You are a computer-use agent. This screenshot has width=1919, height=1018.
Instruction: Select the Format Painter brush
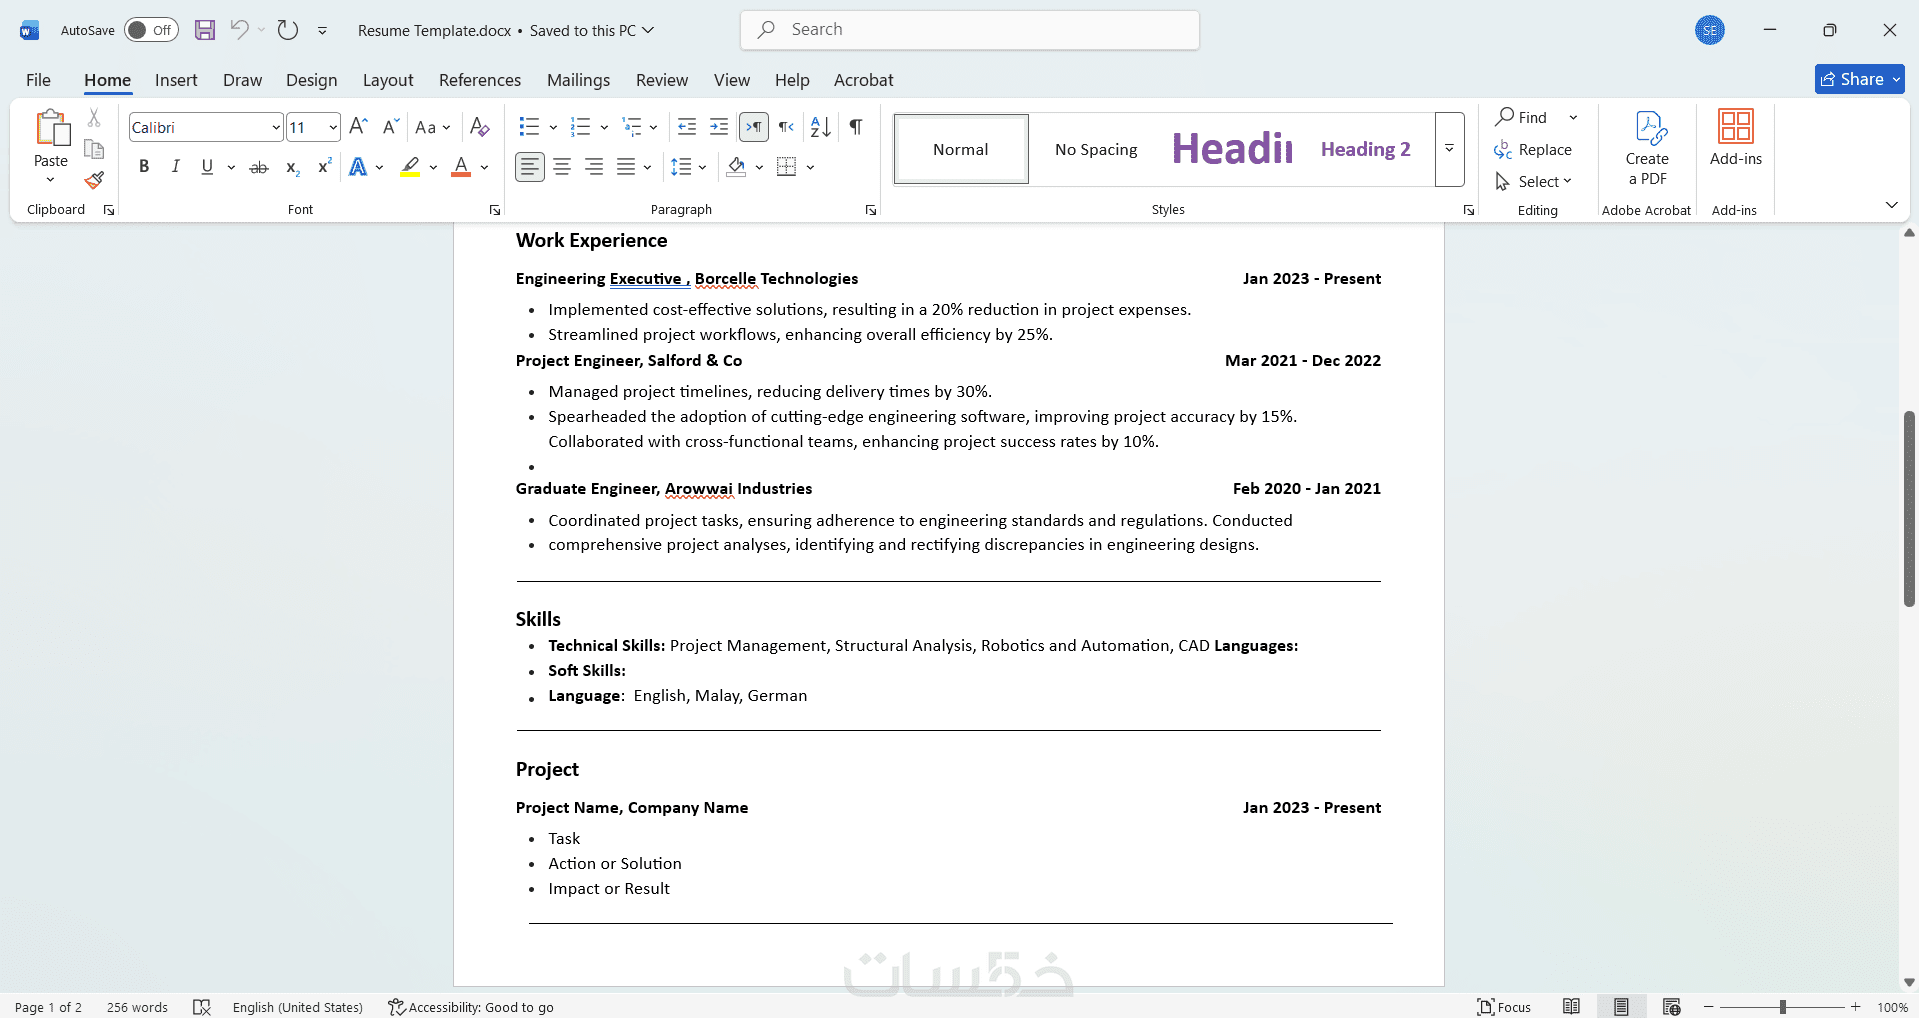point(94,180)
